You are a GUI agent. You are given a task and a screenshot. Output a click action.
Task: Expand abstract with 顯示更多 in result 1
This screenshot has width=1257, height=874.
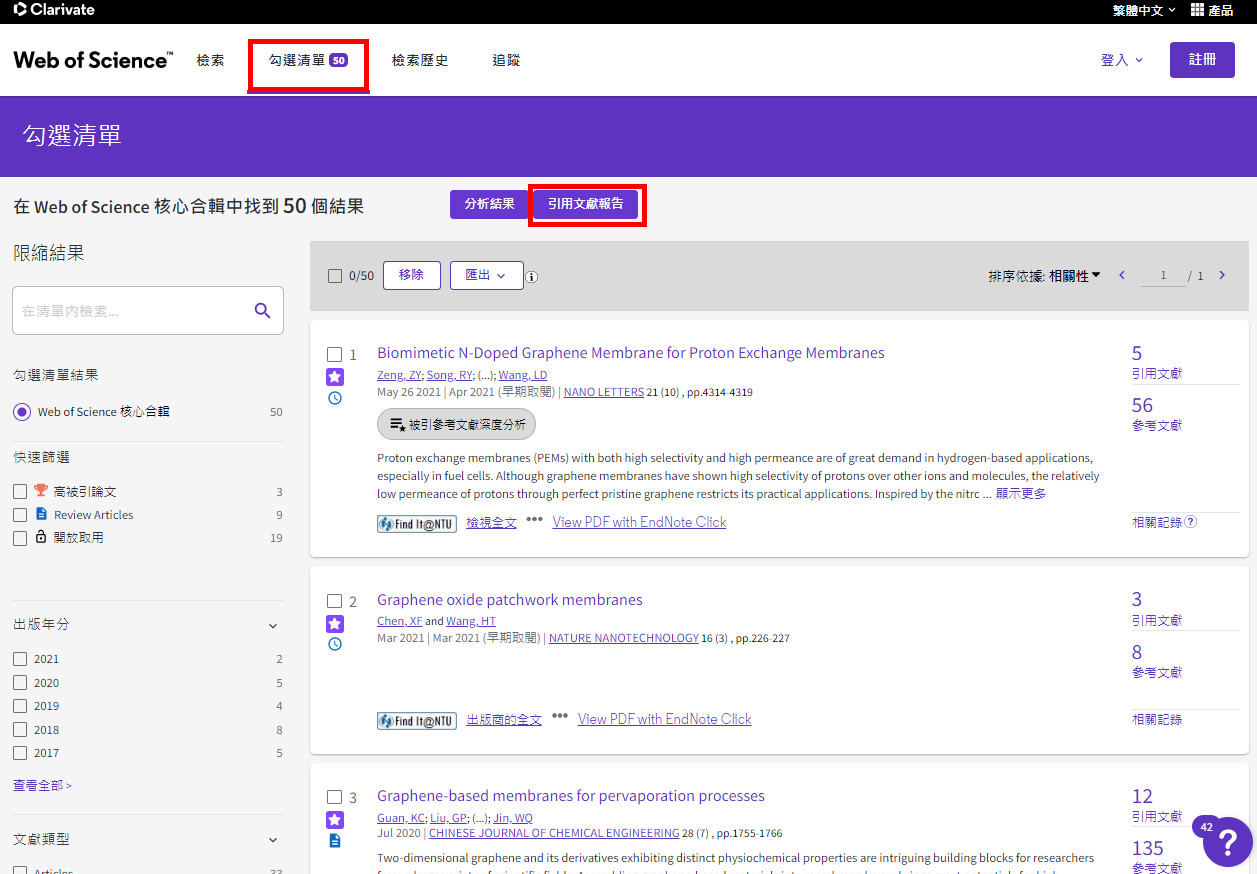1021,494
